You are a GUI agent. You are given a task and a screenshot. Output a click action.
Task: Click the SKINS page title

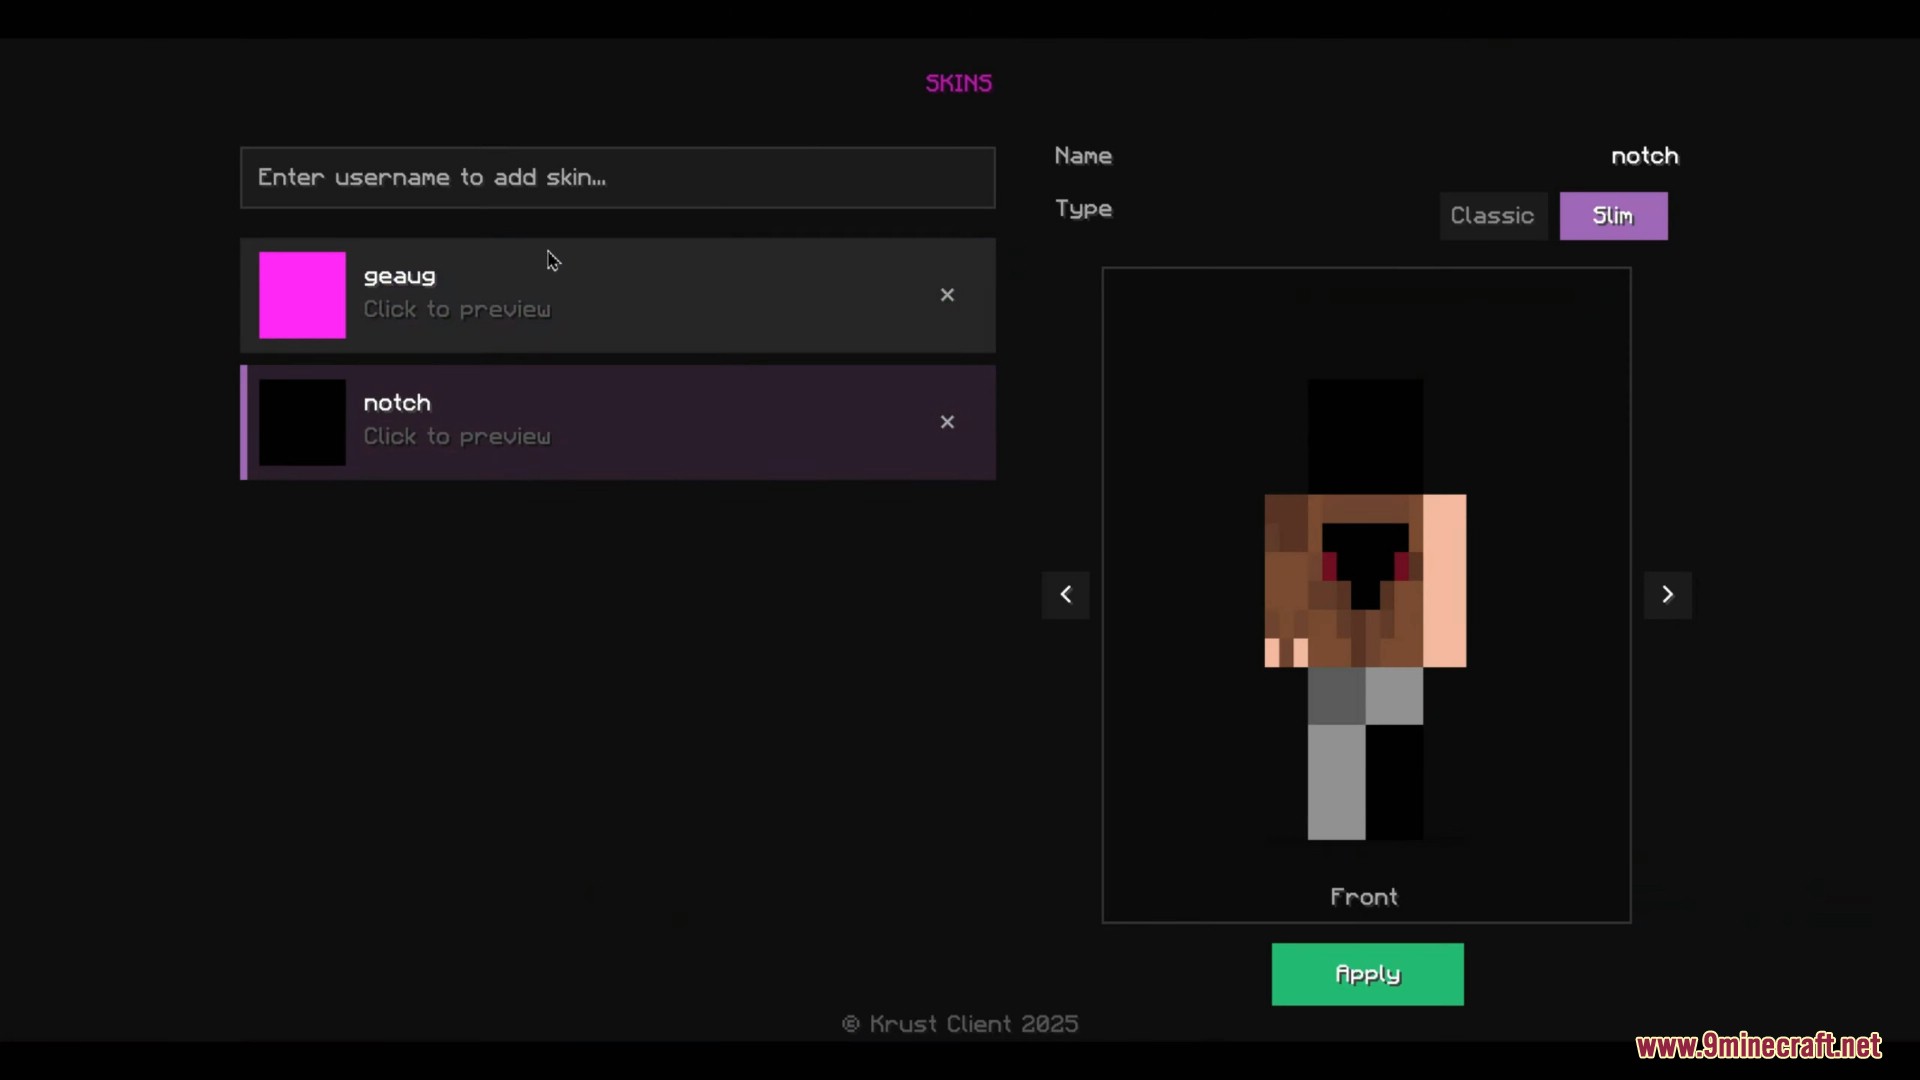click(958, 83)
